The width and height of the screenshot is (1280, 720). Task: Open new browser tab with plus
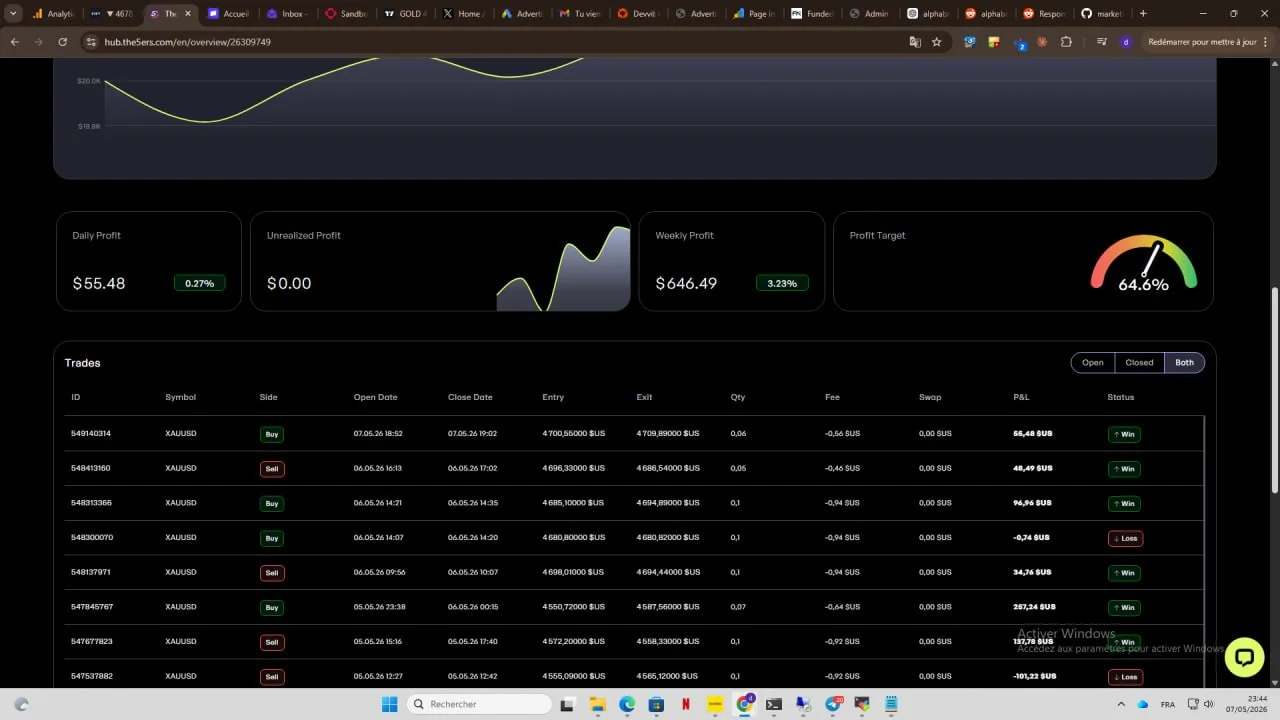[x=1143, y=14]
